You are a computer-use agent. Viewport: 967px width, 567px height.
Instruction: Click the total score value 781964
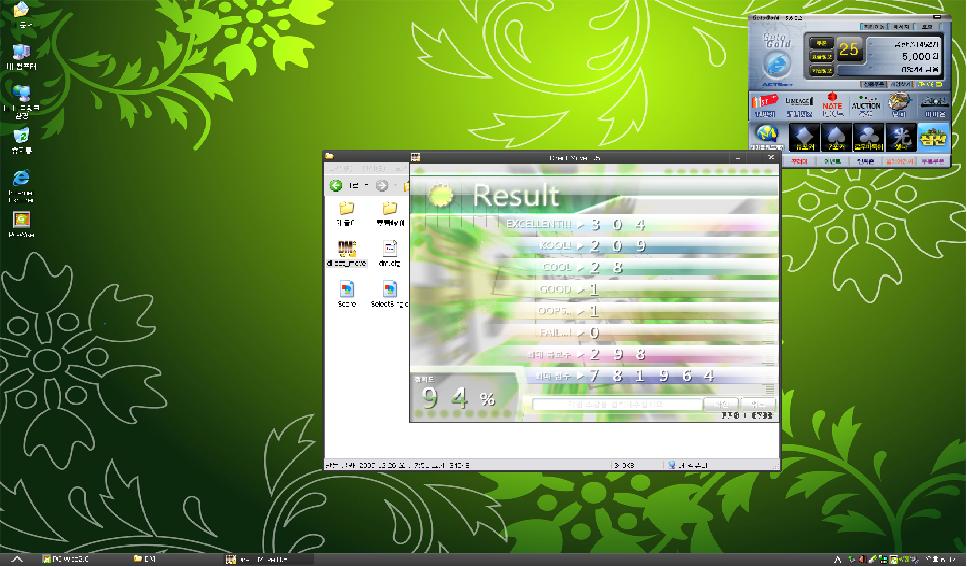(x=652, y=376)
